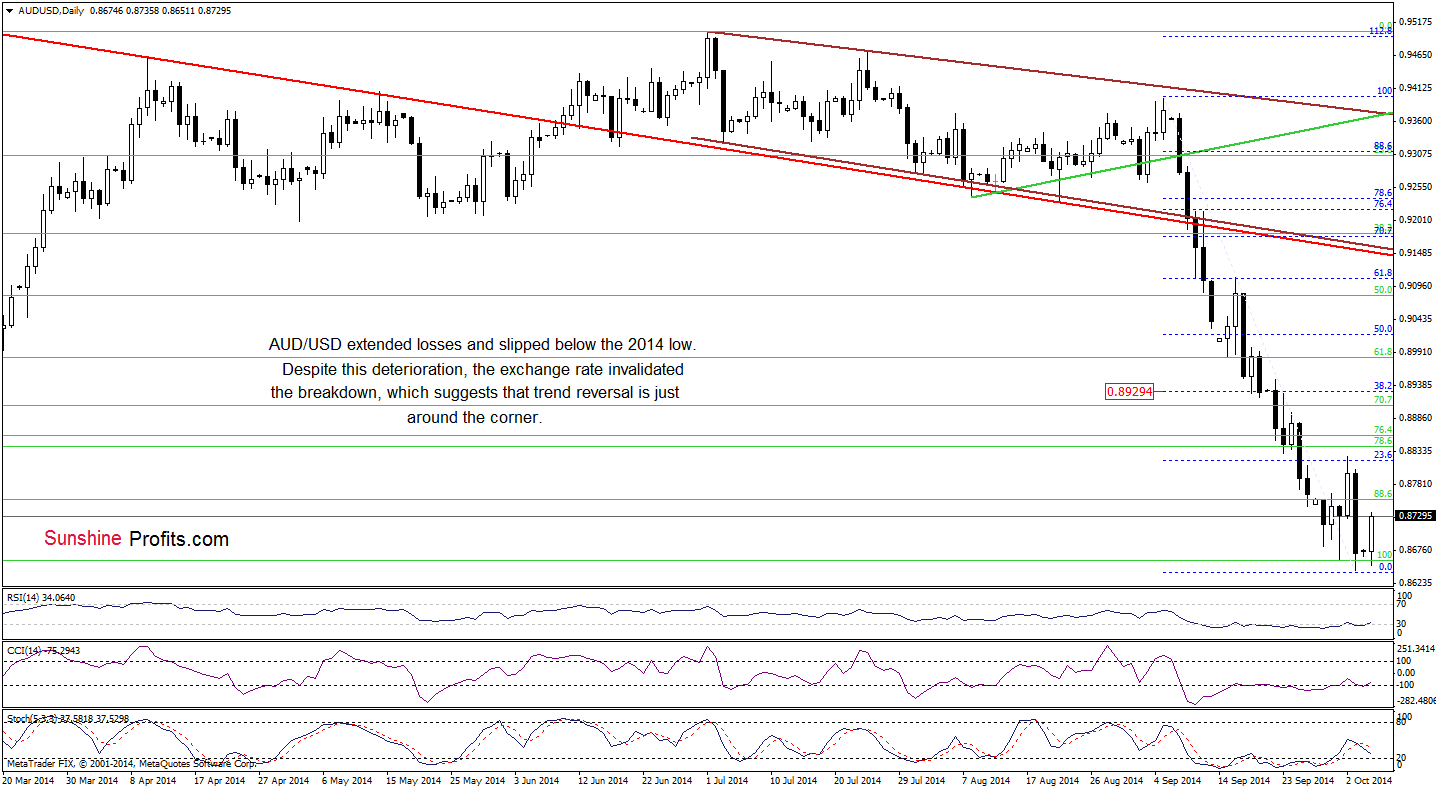Click the 0.92010 price axis value
The width and height of the screenshot is (1436, 789).
(1414, 219)
